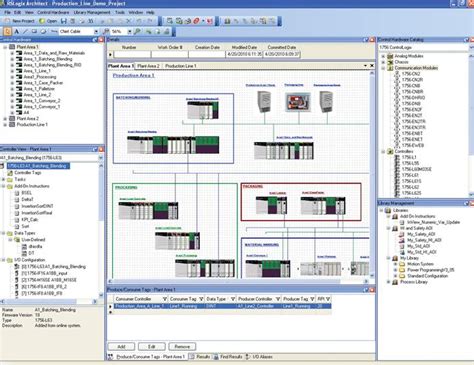
Task: Click the Production Area 1 link
Action: point(134,76)
